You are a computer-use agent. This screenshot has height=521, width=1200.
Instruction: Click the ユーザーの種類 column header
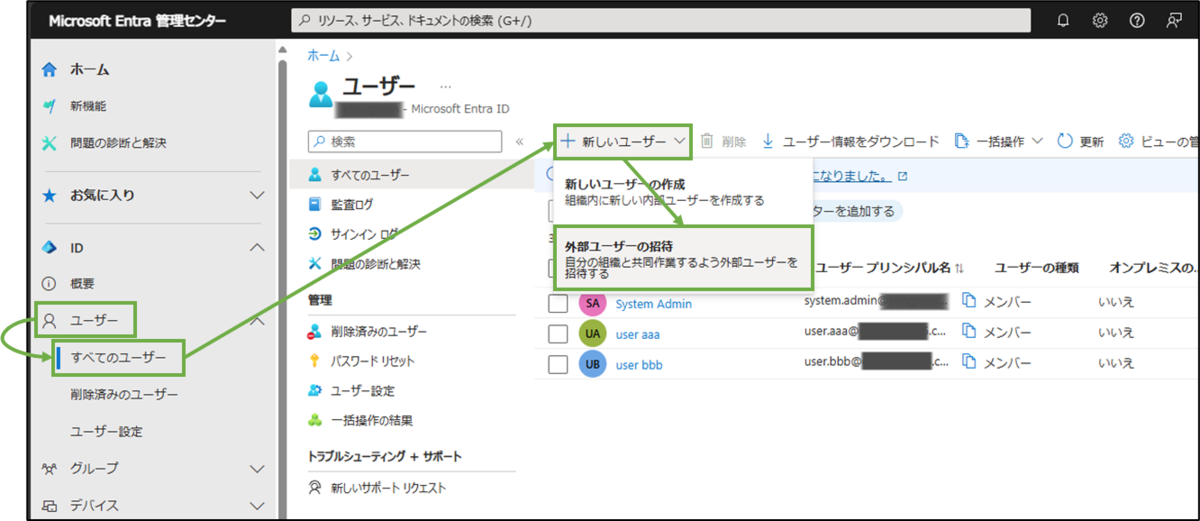pos(1037,267)
